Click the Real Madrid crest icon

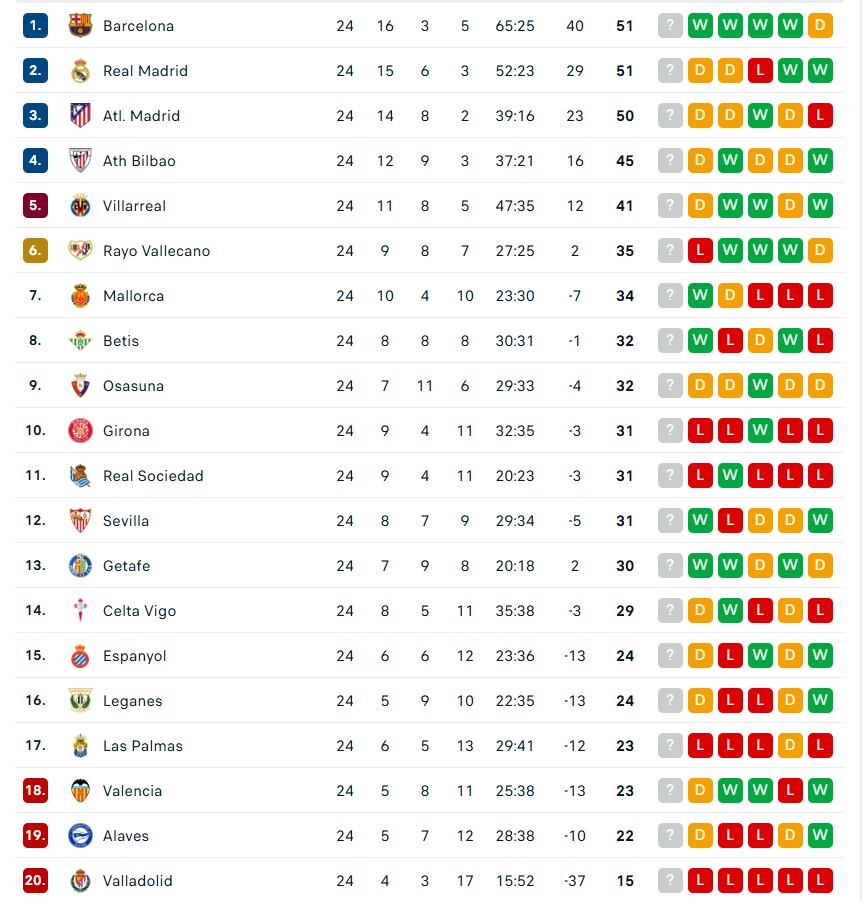tap(80, 71)
